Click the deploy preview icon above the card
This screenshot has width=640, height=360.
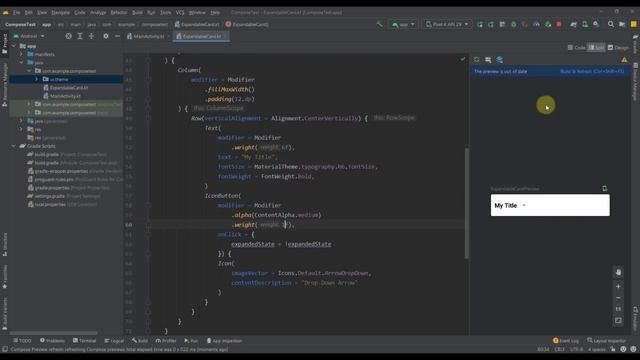pyautogui.click(x=604, y=189)
